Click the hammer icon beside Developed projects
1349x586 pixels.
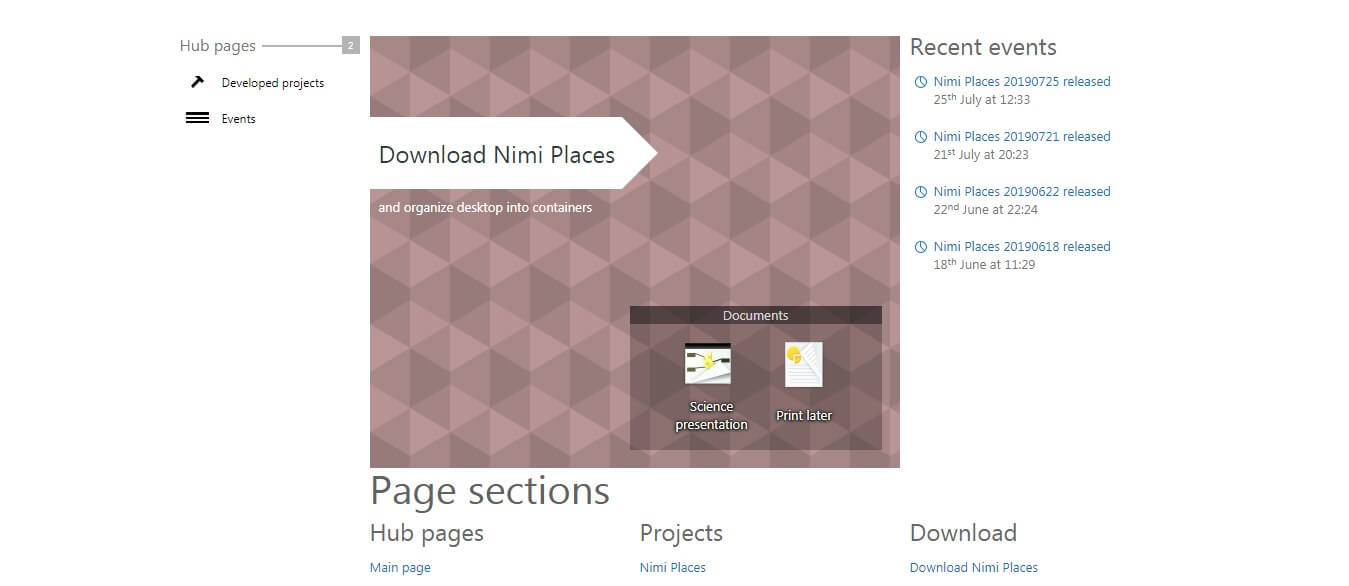pyautogui.click(x=197, y=82)
